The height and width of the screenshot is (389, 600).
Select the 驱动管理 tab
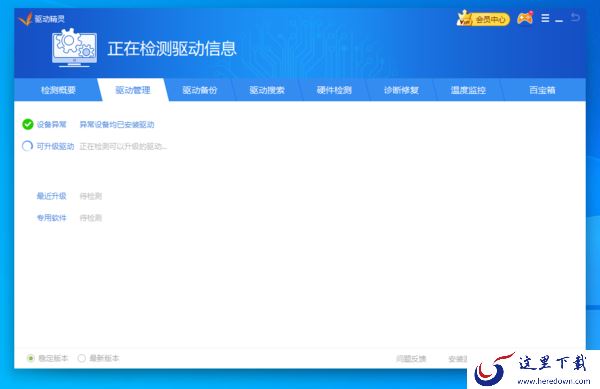[x=133, y=90]
